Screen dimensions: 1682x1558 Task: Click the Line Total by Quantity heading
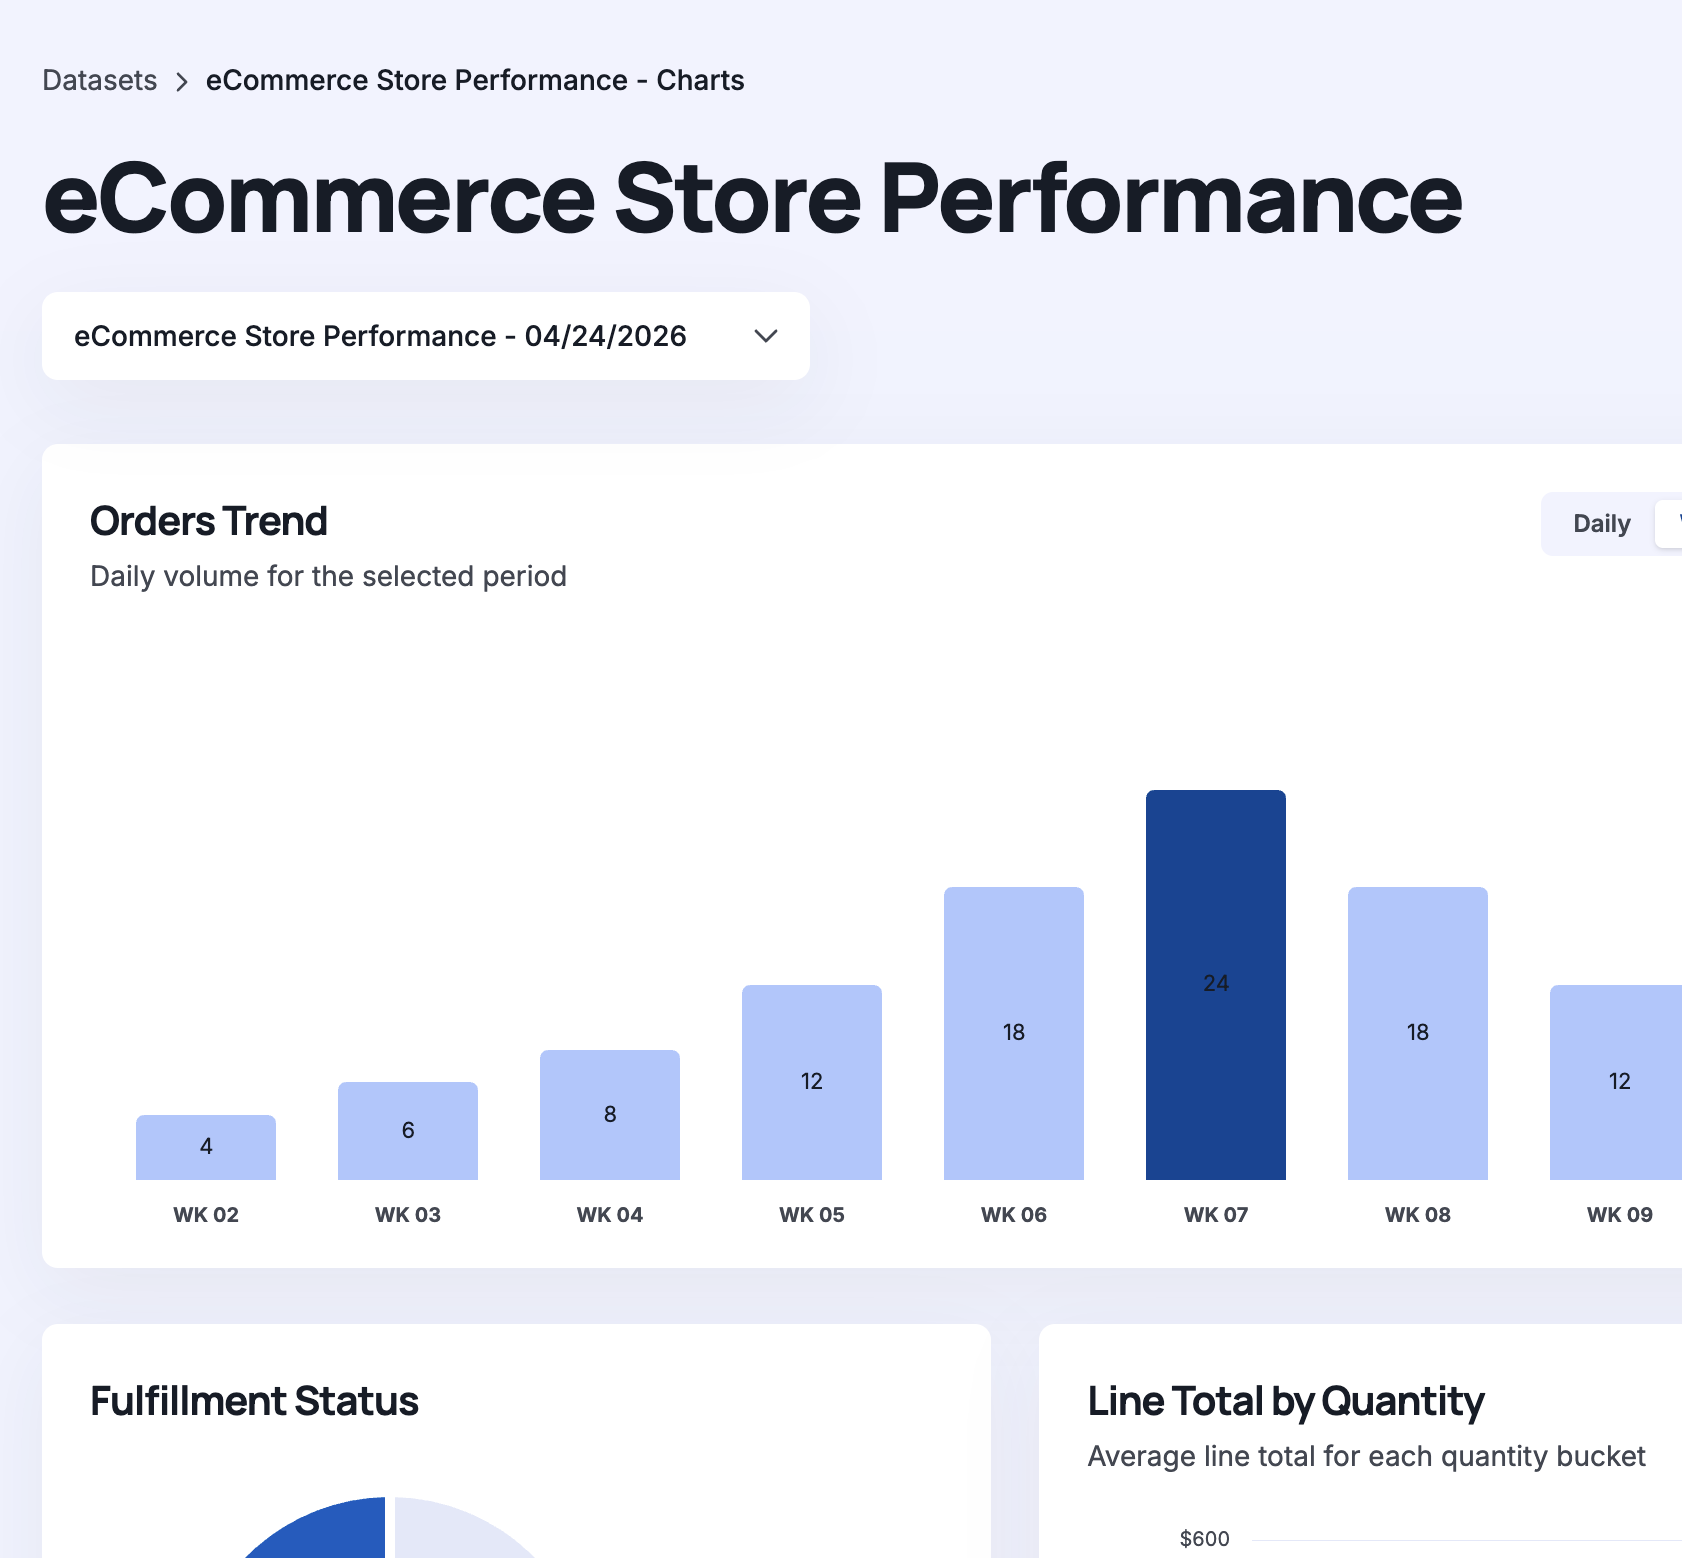coord(1285,1401)
